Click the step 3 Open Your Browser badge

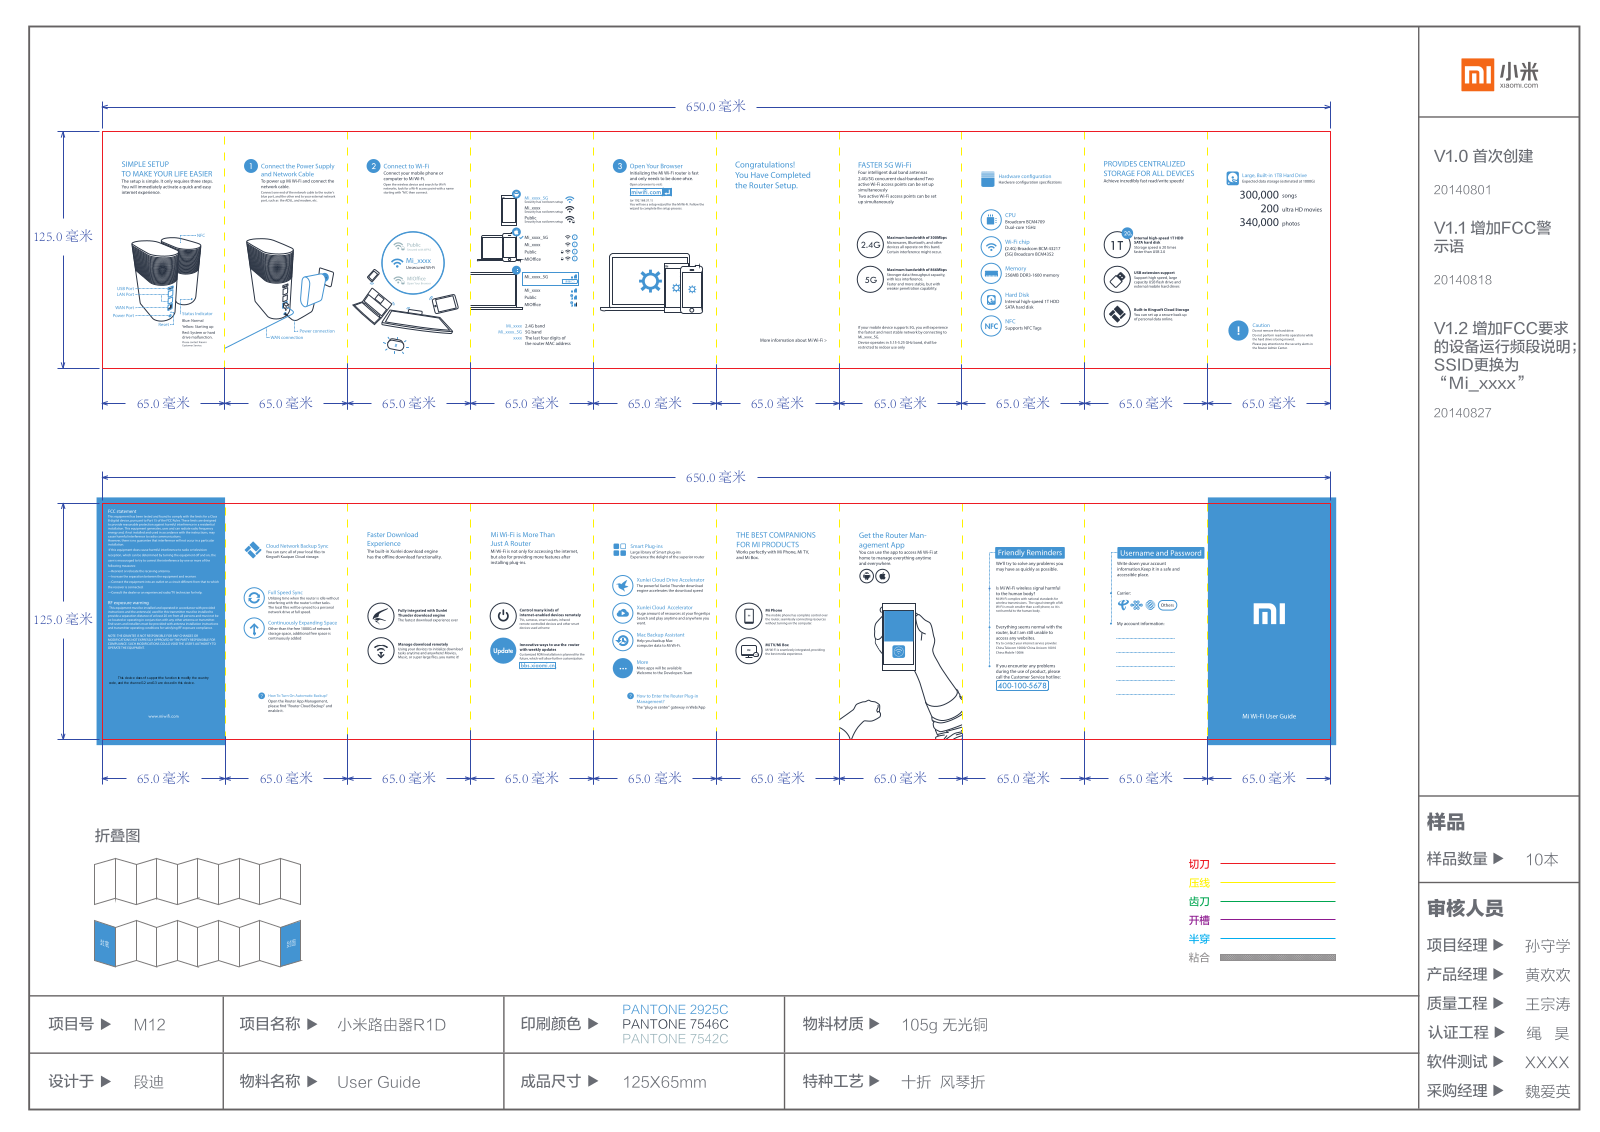(x=620, y=166)
